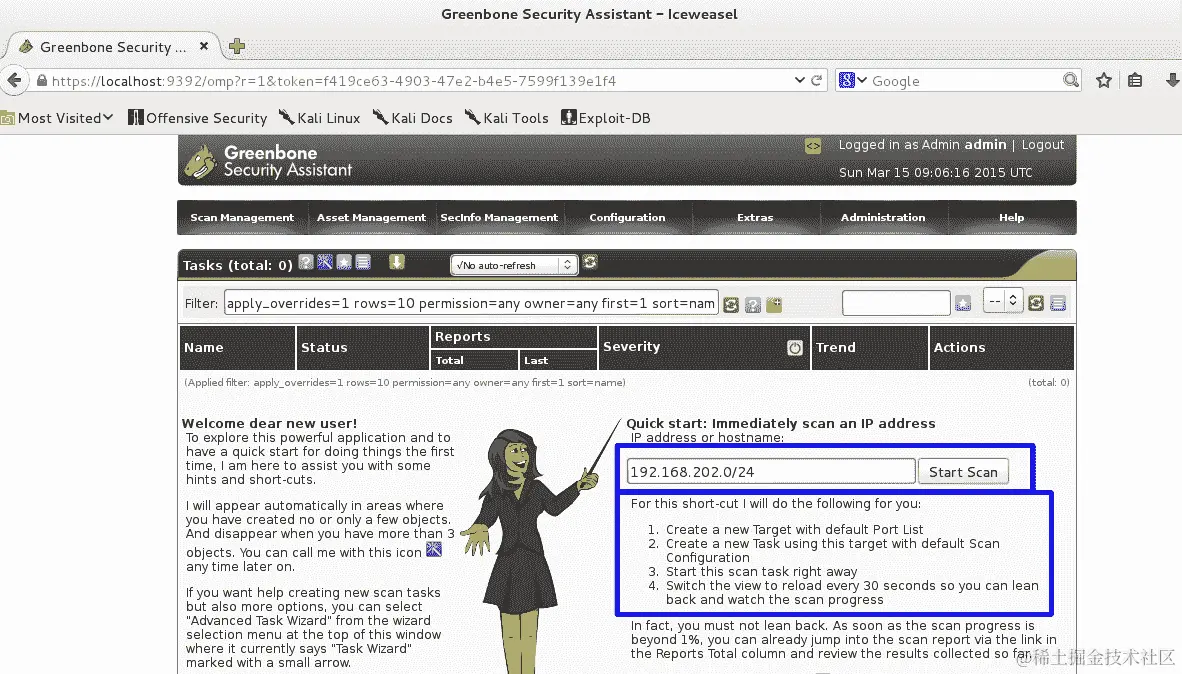Open browser bookmarks list icon
Viewport: 1182px width, 674px height.
1135,80
